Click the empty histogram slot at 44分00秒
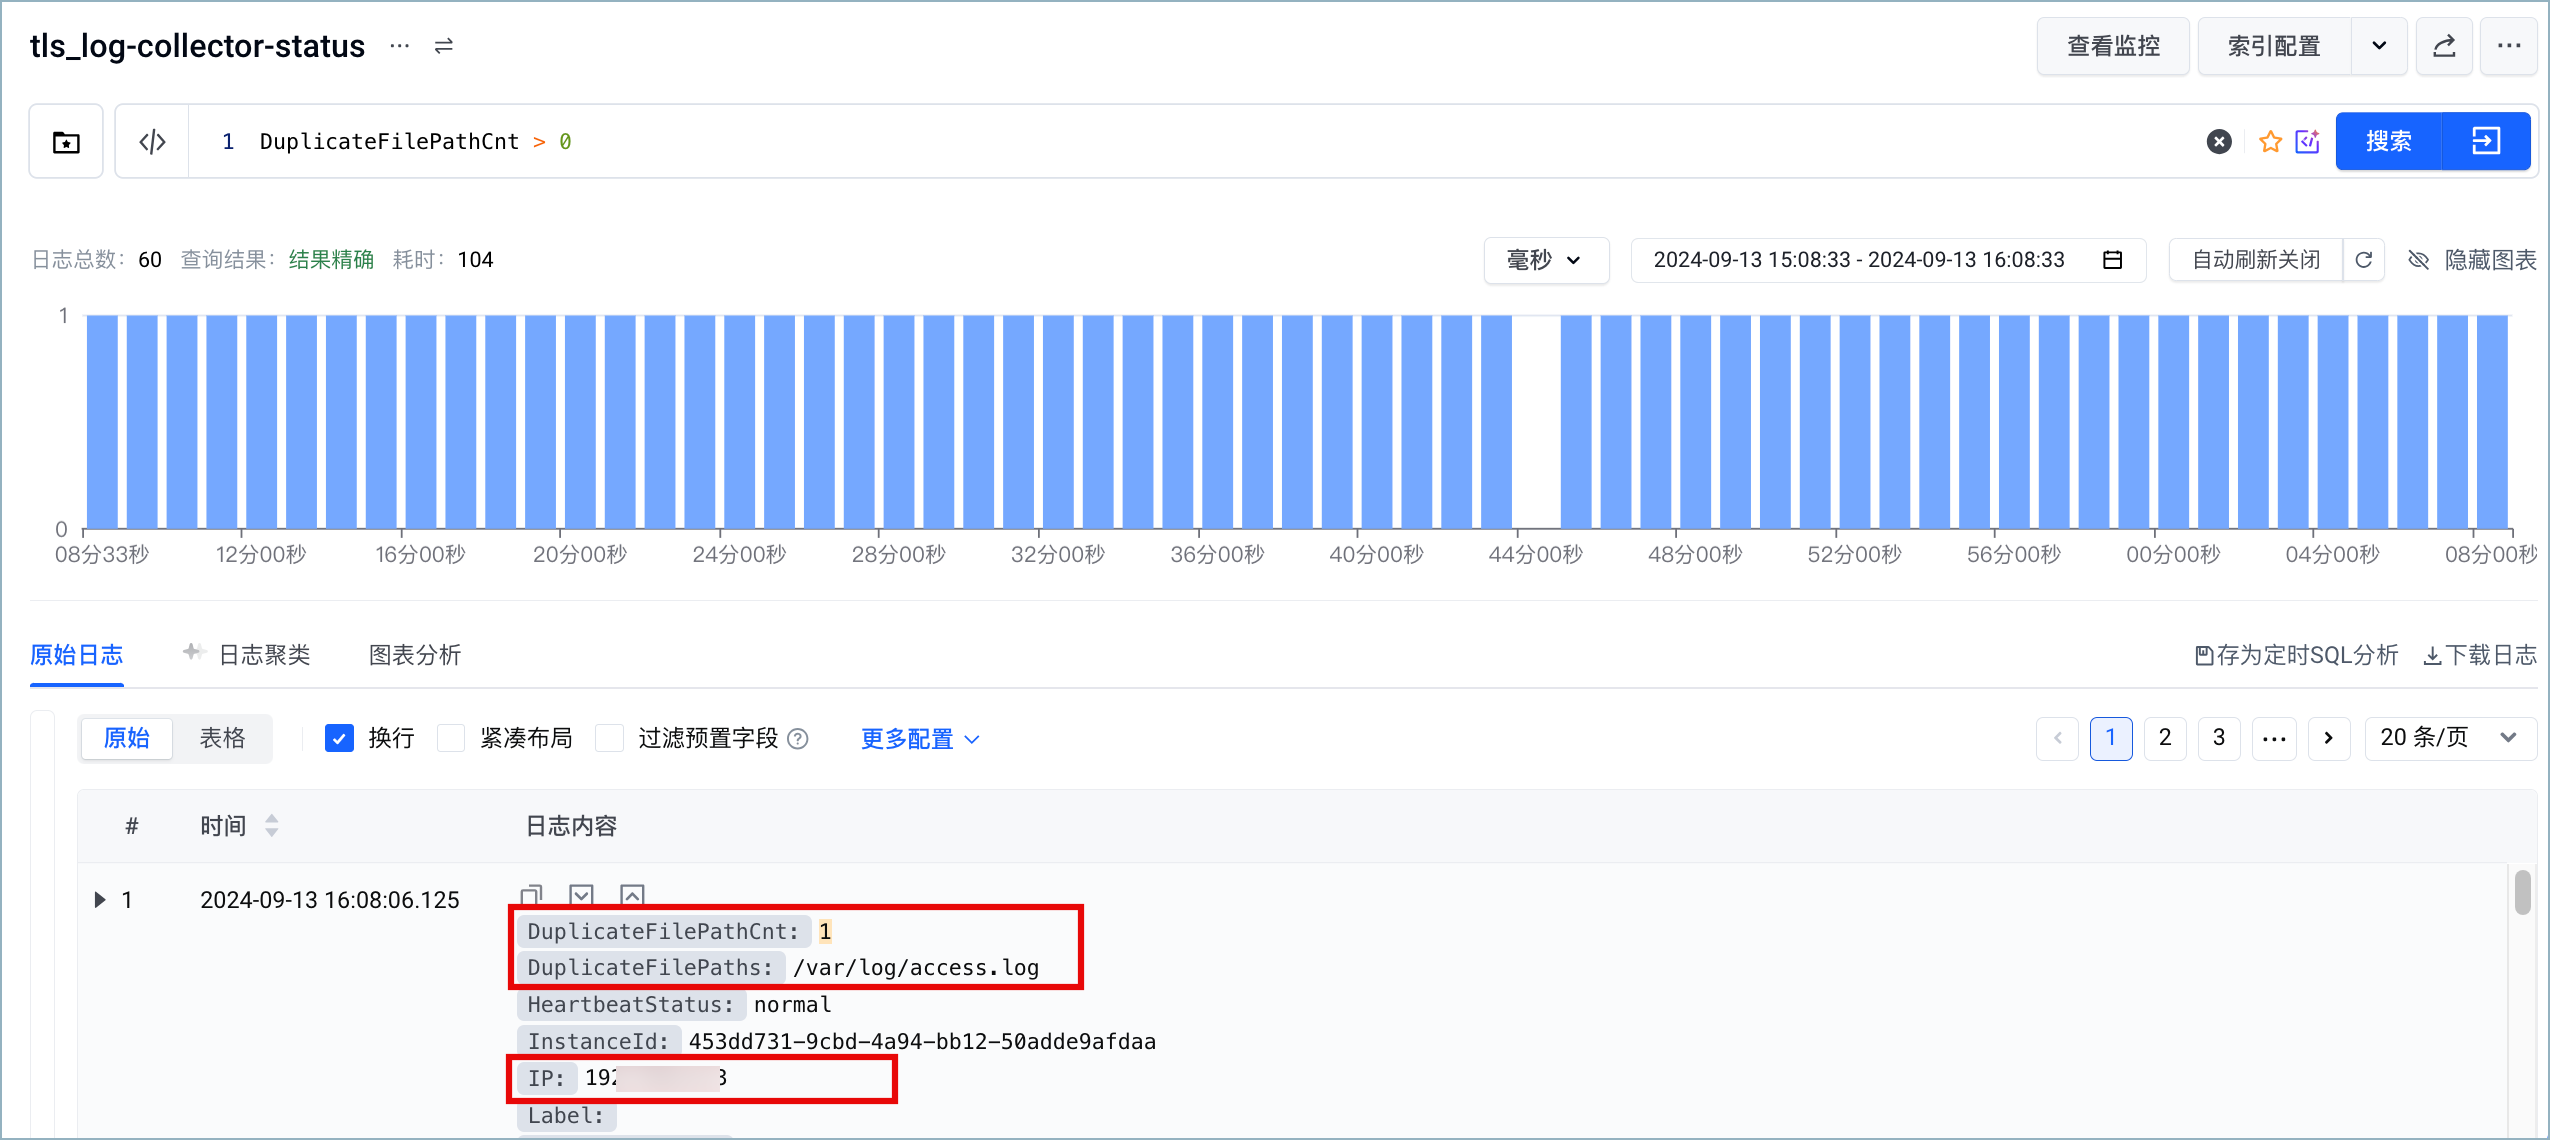 [1536, 422]
